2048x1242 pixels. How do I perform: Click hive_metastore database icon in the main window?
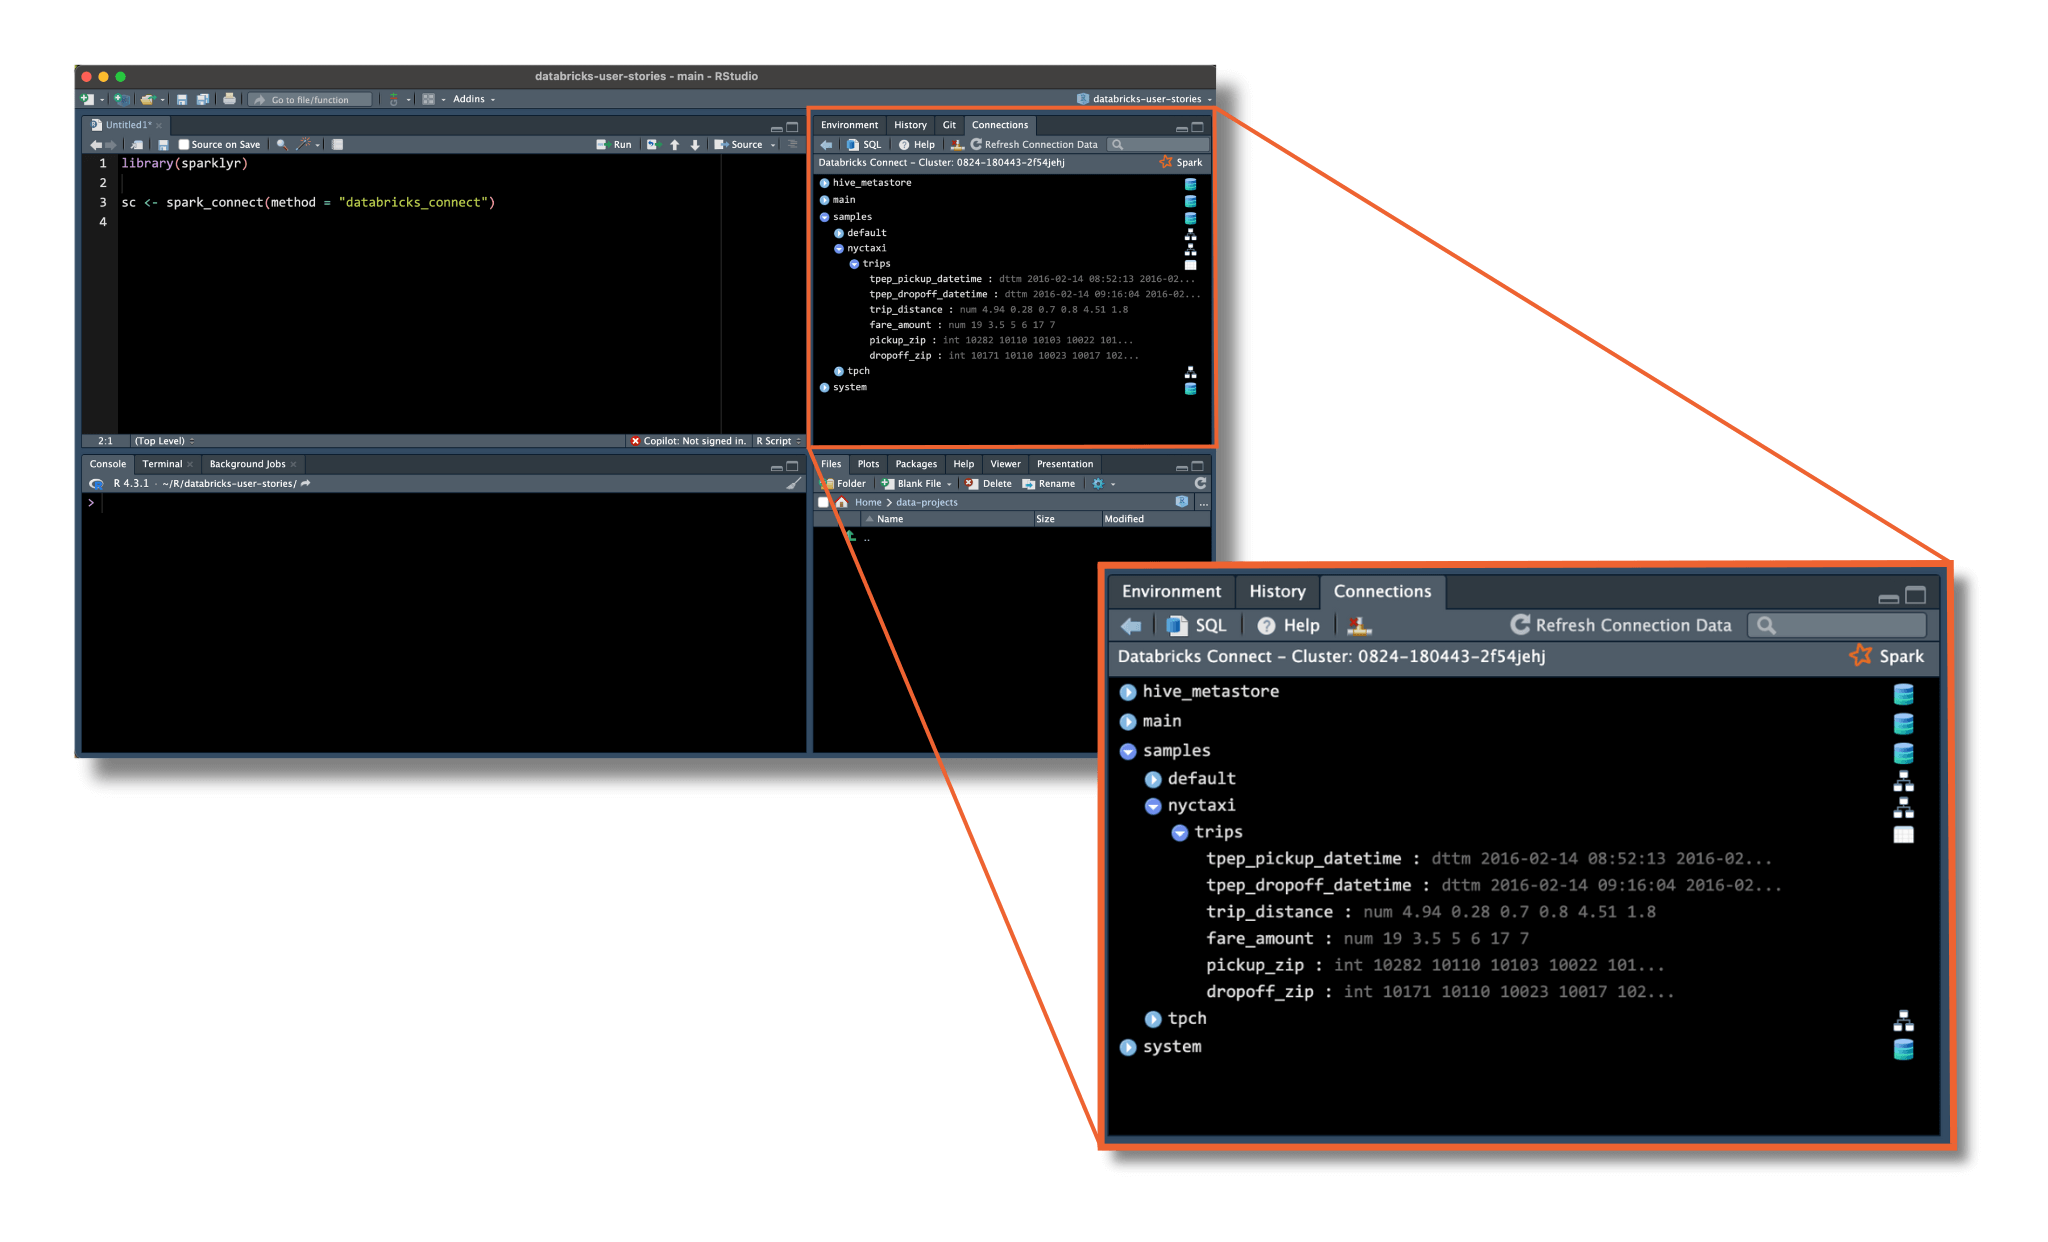[x=1190, y=184]
